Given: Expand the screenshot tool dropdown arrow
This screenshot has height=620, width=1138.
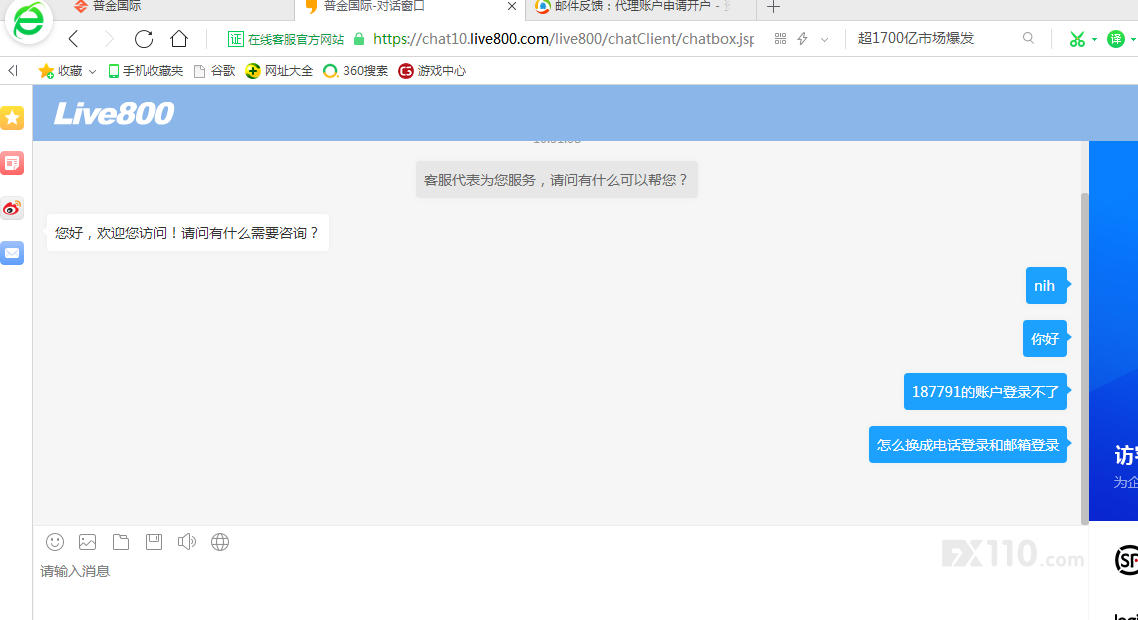Looking at the screenshot, I should [x=1094, y=39].
